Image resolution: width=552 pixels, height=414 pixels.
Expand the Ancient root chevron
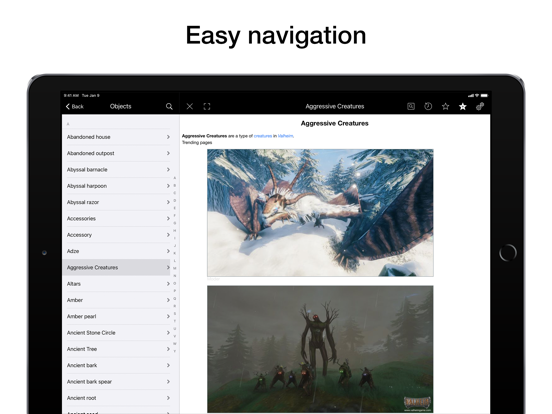point(168,398)
